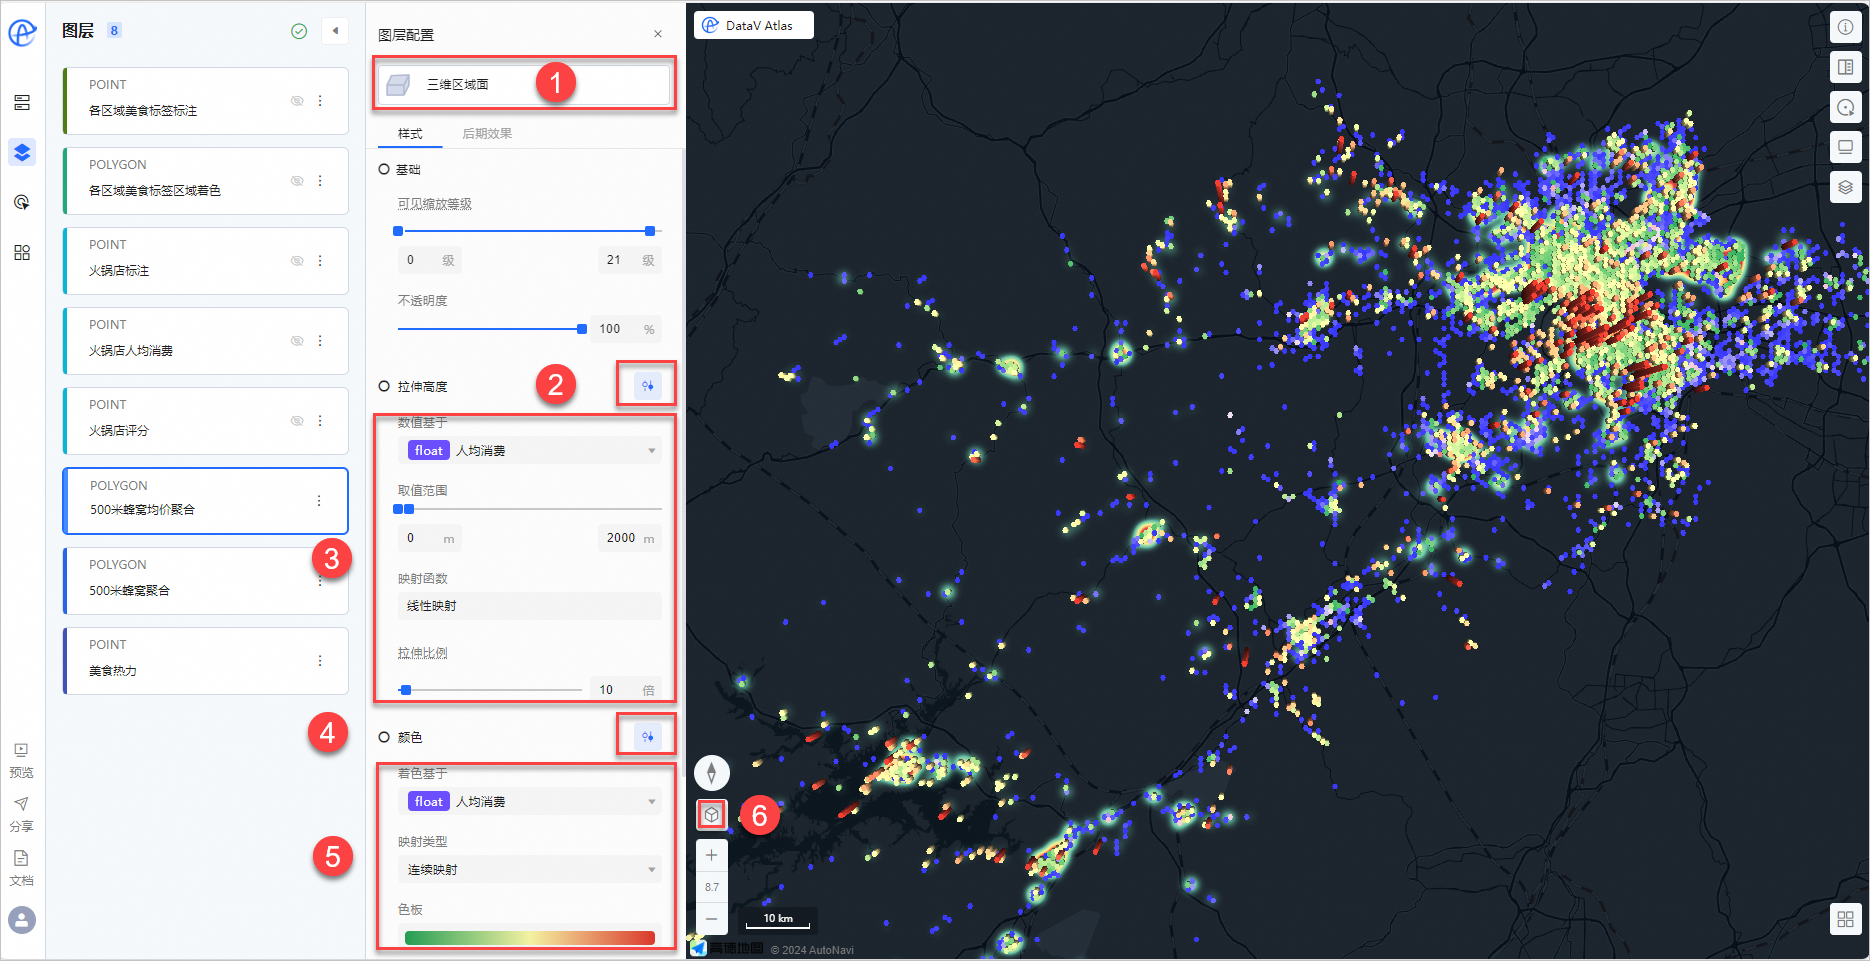Click the preview (预览) icon
Image resolution: width=1870 pixels, height=961 pixels.
tap(21, 750)
